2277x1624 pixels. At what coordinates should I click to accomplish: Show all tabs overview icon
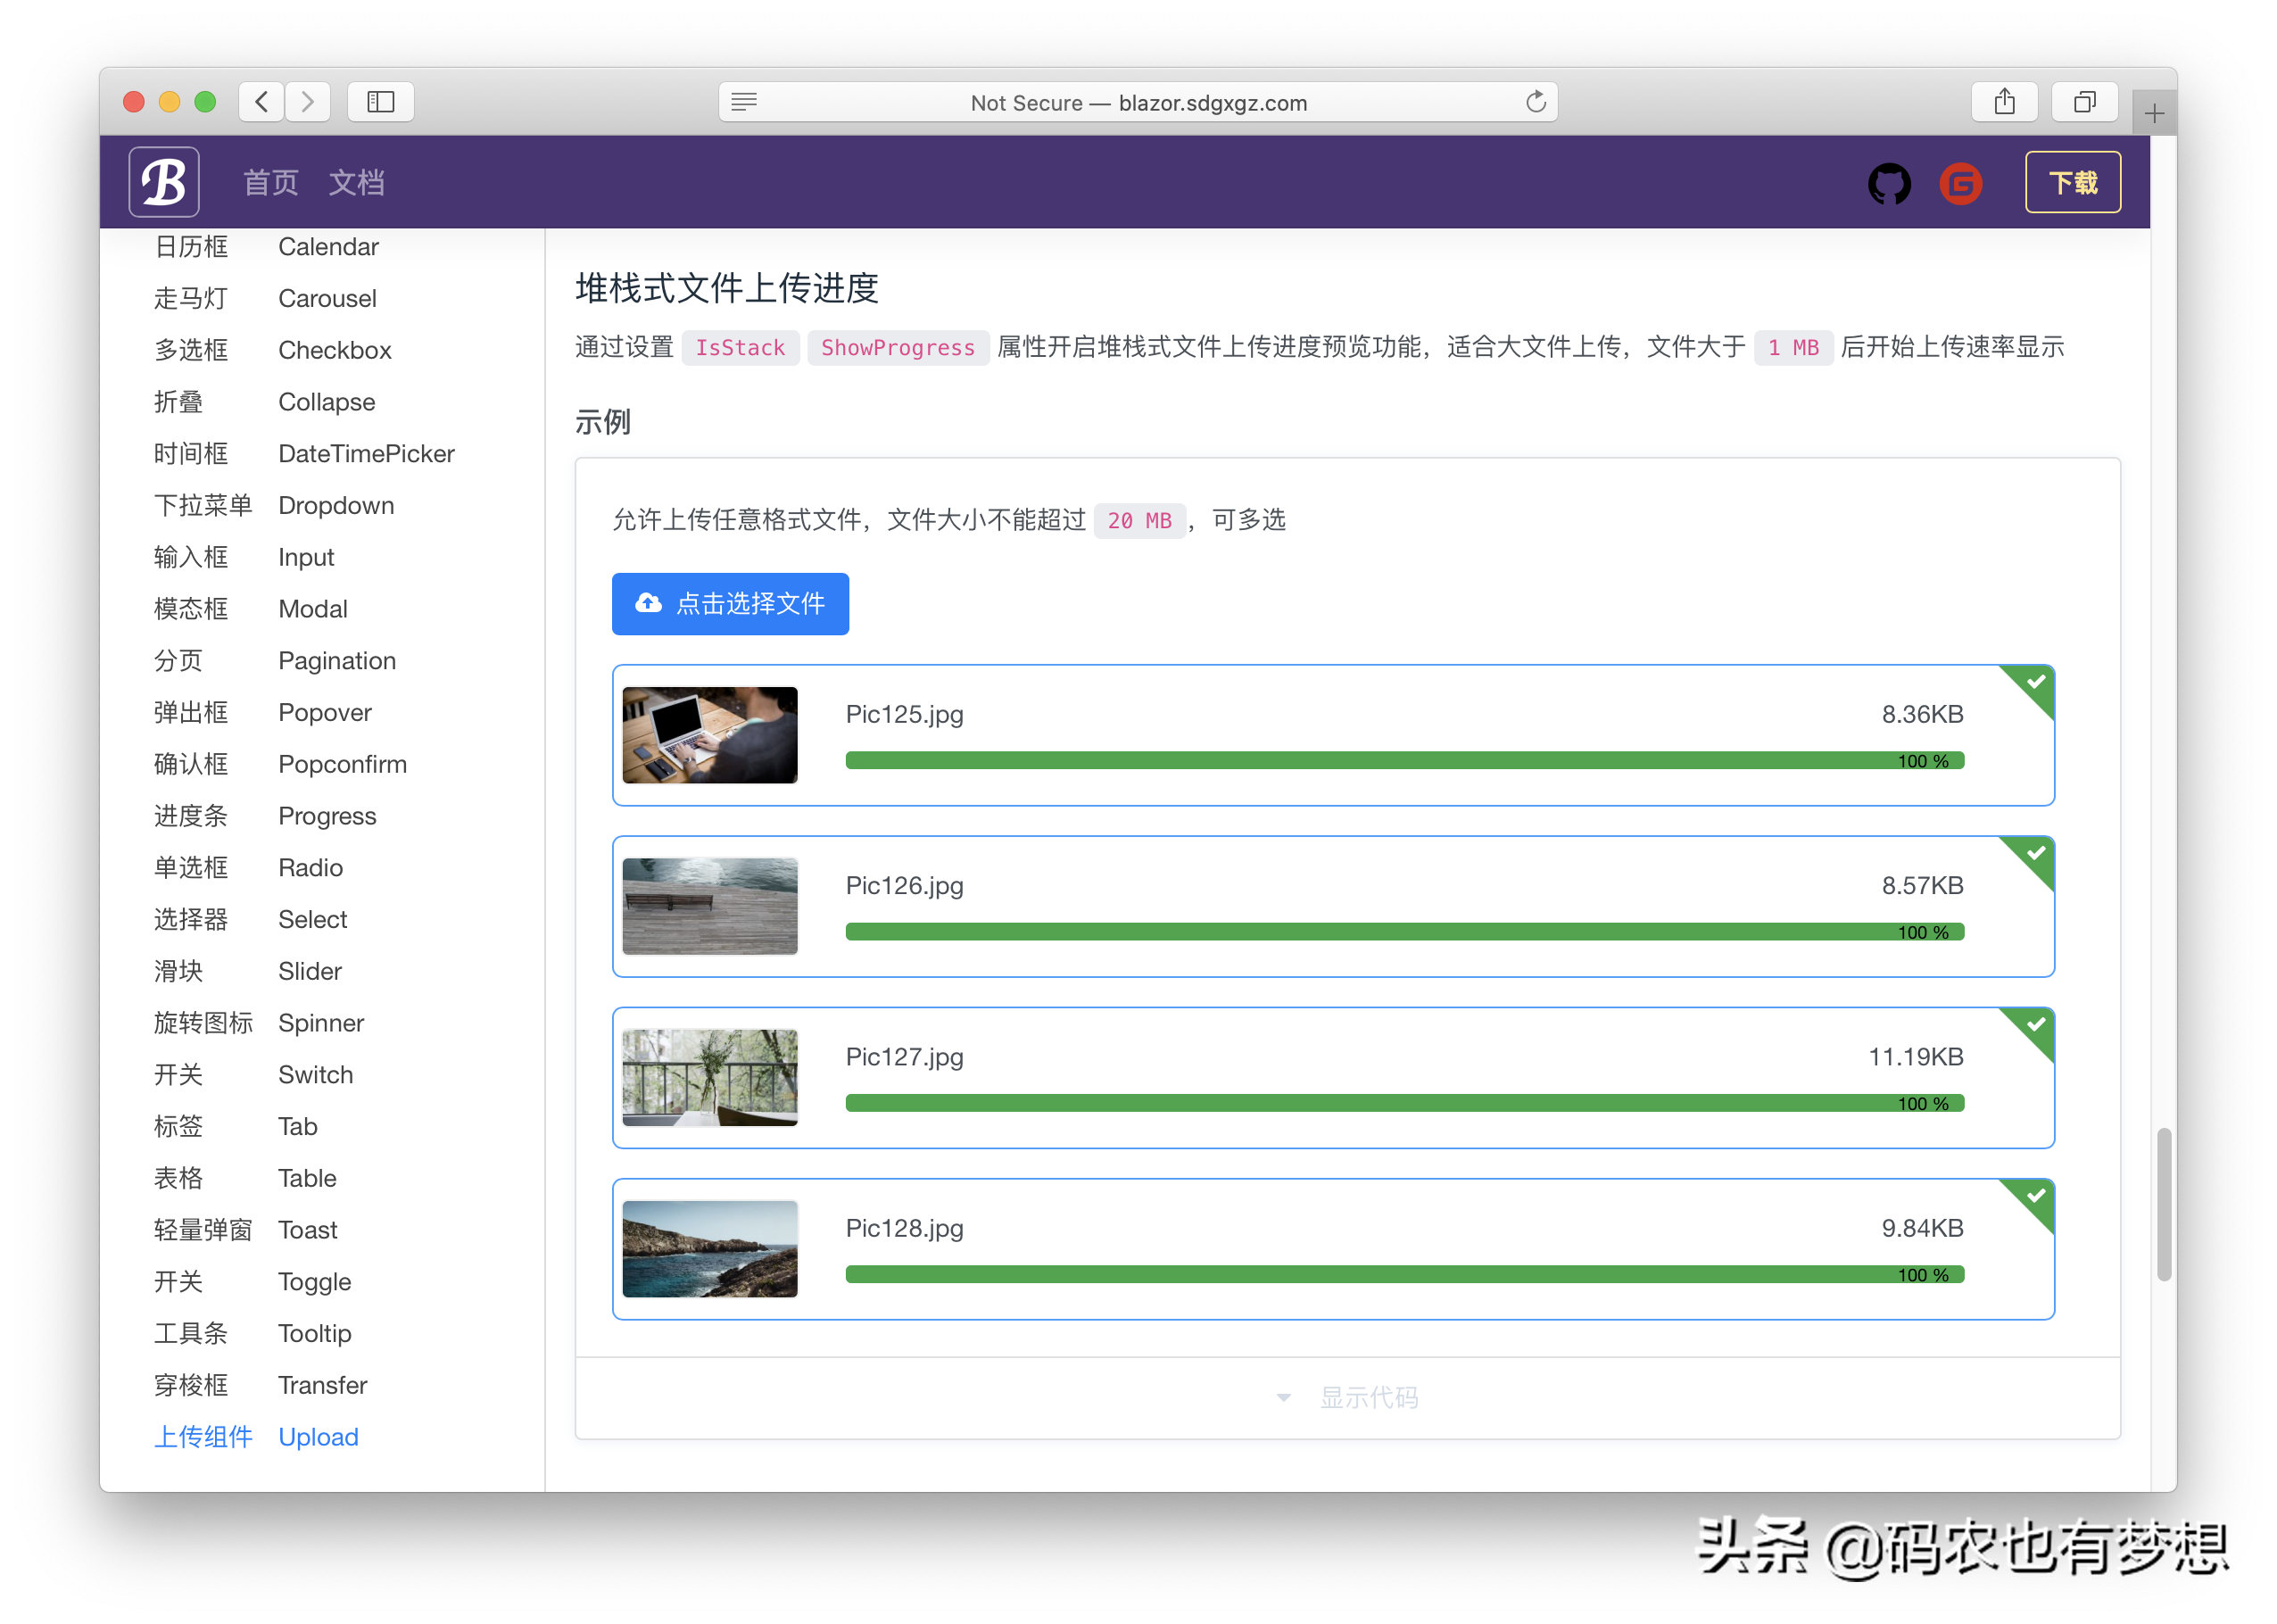click(2084, 102)
